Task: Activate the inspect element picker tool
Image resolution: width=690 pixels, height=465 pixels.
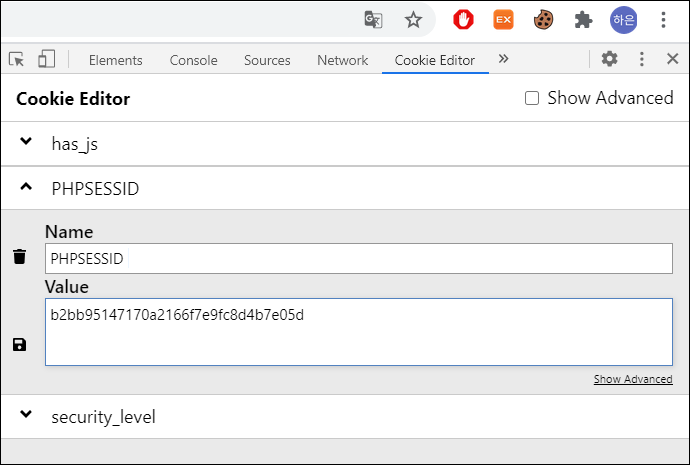Action: click(17, 59)
